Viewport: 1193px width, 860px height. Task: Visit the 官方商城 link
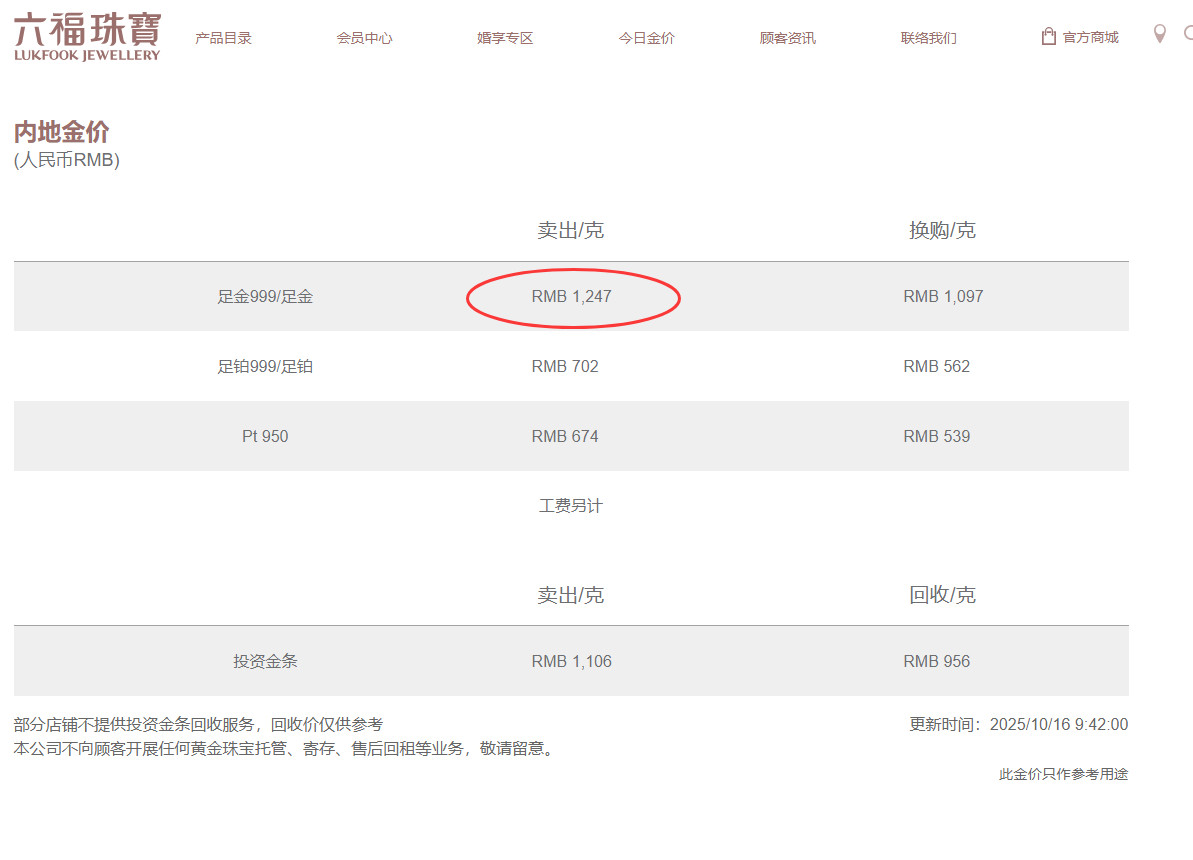coord(1090,38)
